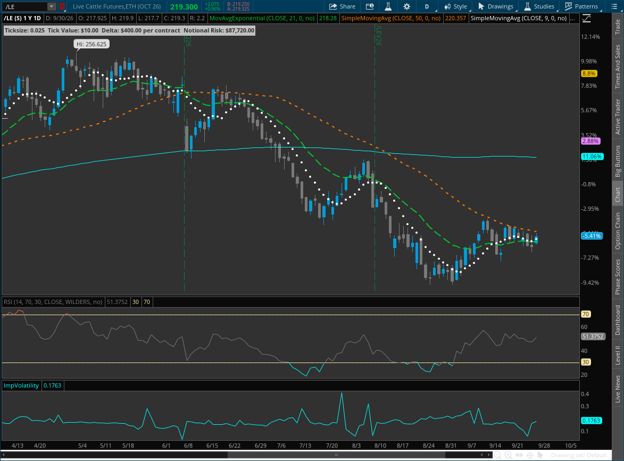Expand the /LE symbol dropdown arrow
The image size is (624, 461).
pos(52,6)
